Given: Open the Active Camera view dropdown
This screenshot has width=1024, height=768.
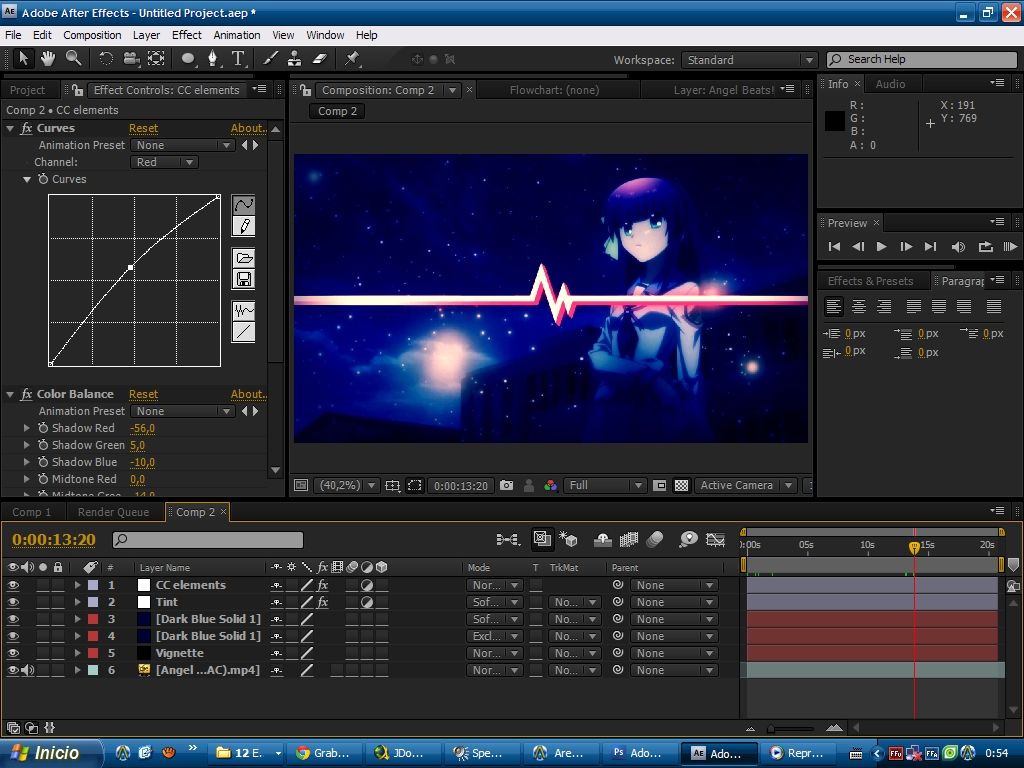Looking at the screenshot, I should click(x=745, y=485).
